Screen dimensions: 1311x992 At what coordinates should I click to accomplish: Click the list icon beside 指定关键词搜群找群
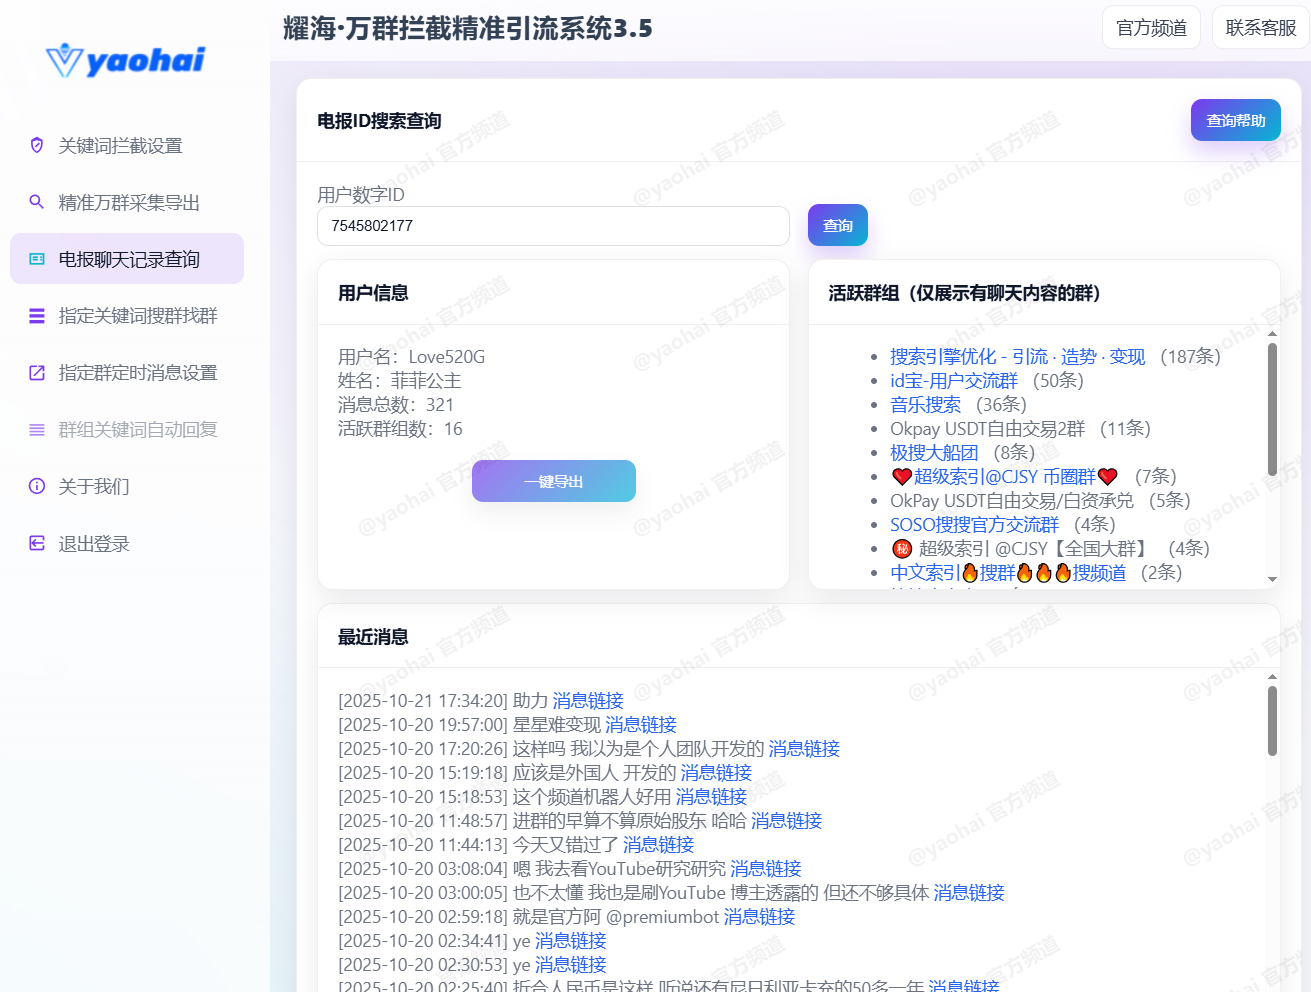[x=37, y=316]
